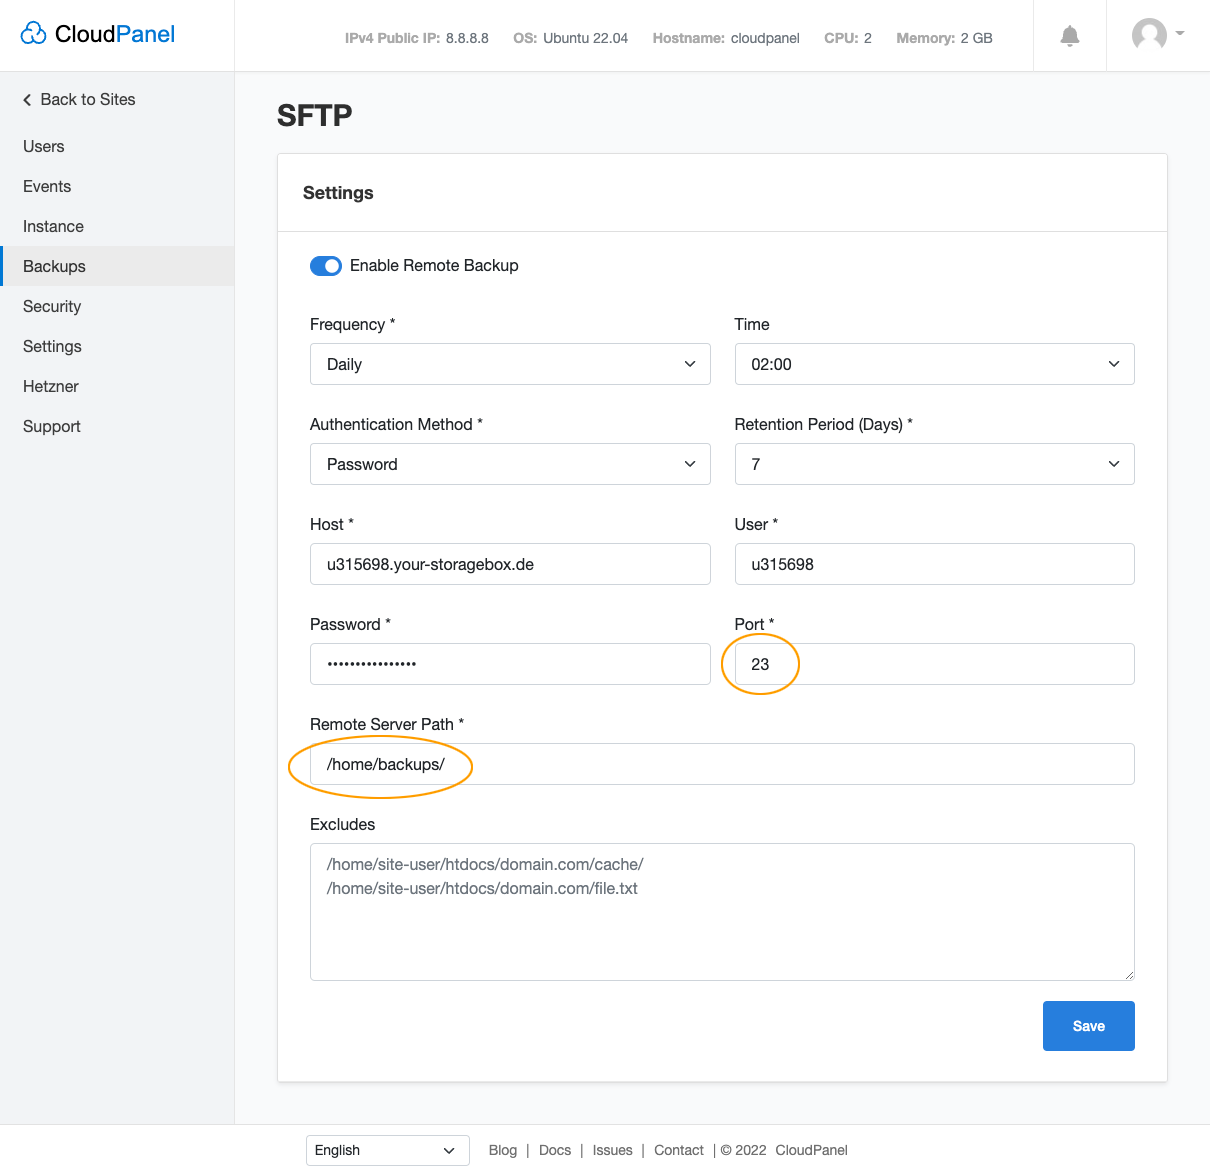The height and width of the screenshot is (1176, 1210).
Task: Click the Save button
Action: click(x=1088, y=1025)
